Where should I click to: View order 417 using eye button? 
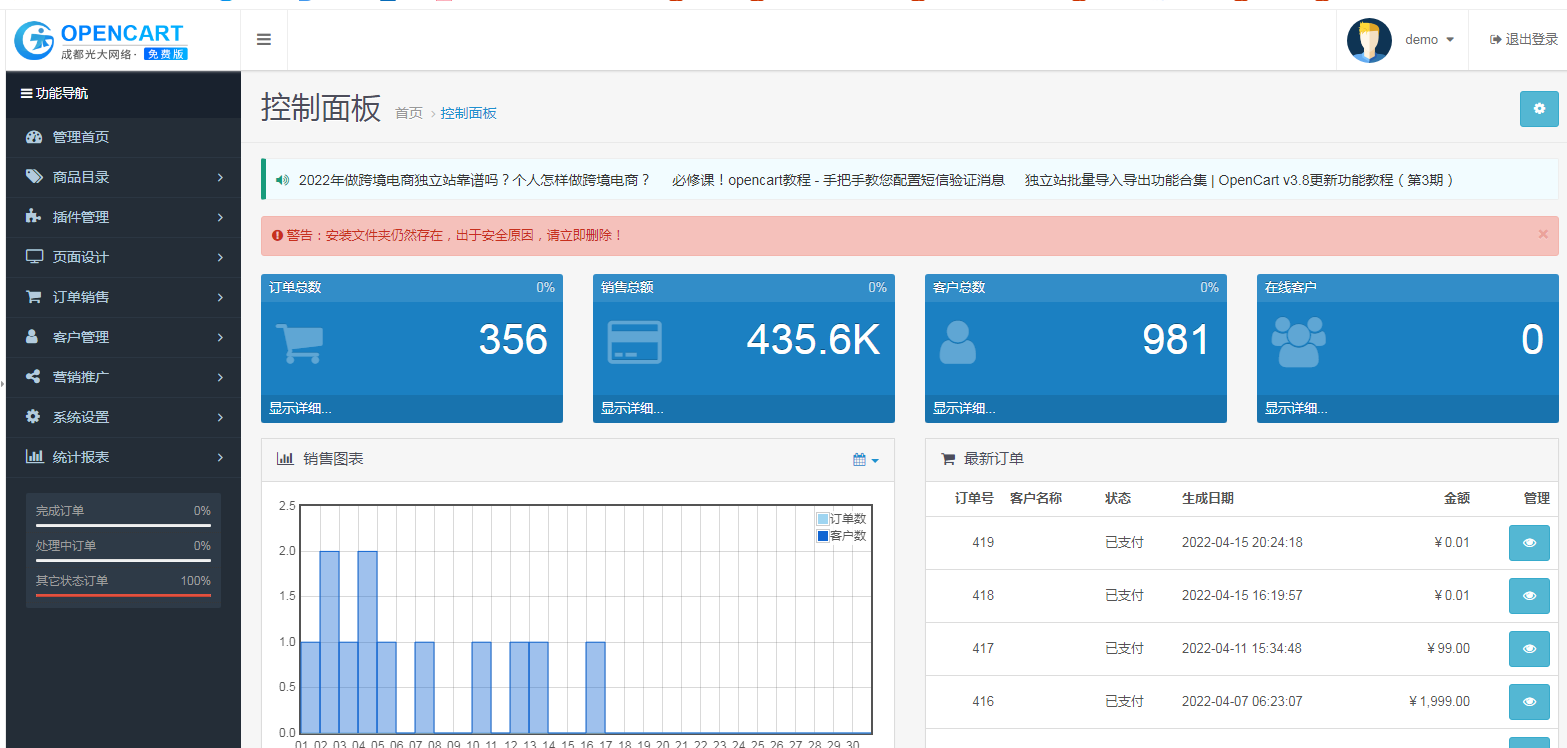1529,649
